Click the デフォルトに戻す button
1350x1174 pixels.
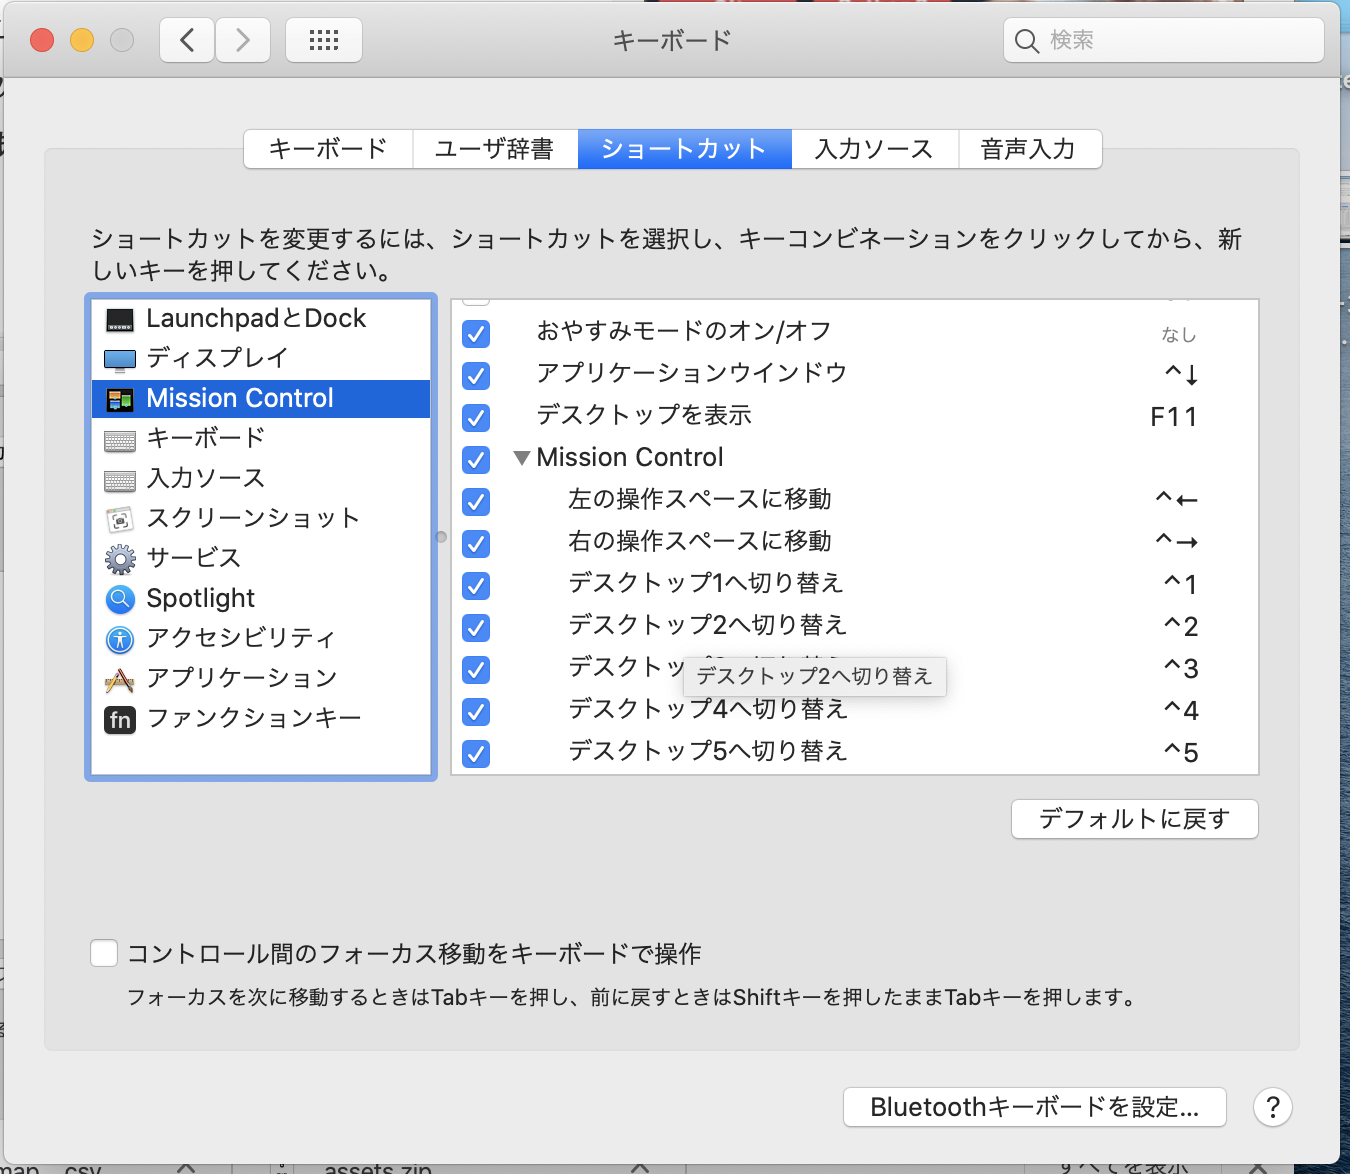1134,819
